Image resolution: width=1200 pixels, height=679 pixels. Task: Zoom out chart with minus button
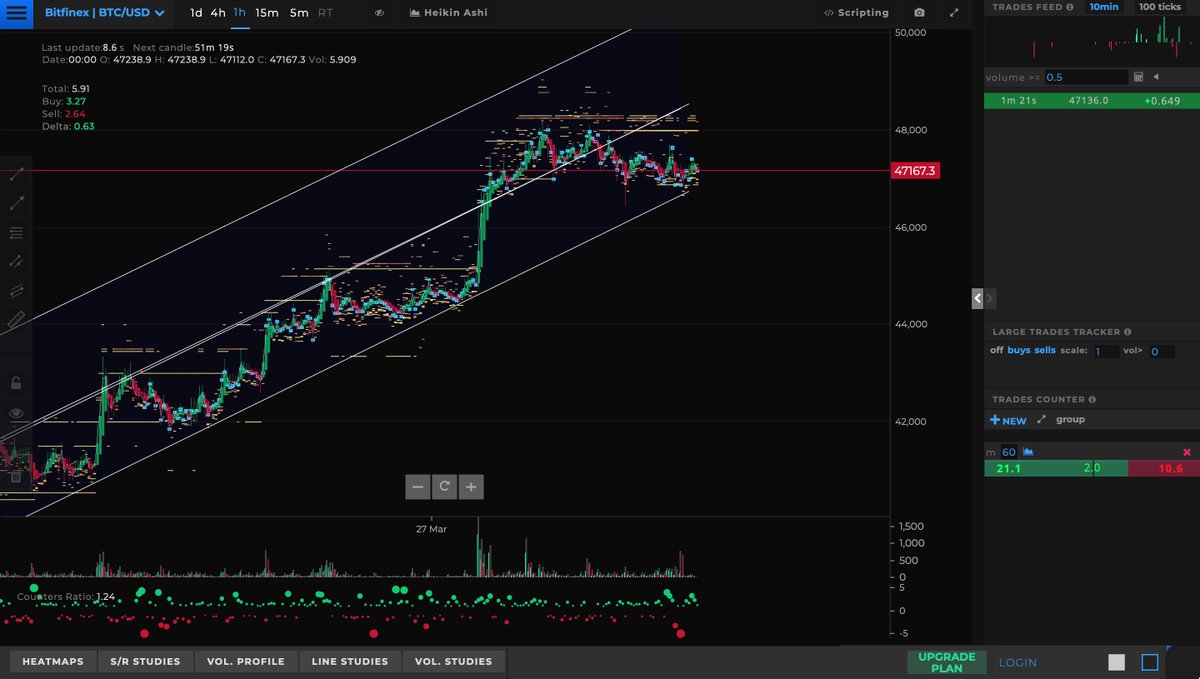(418, 487)
